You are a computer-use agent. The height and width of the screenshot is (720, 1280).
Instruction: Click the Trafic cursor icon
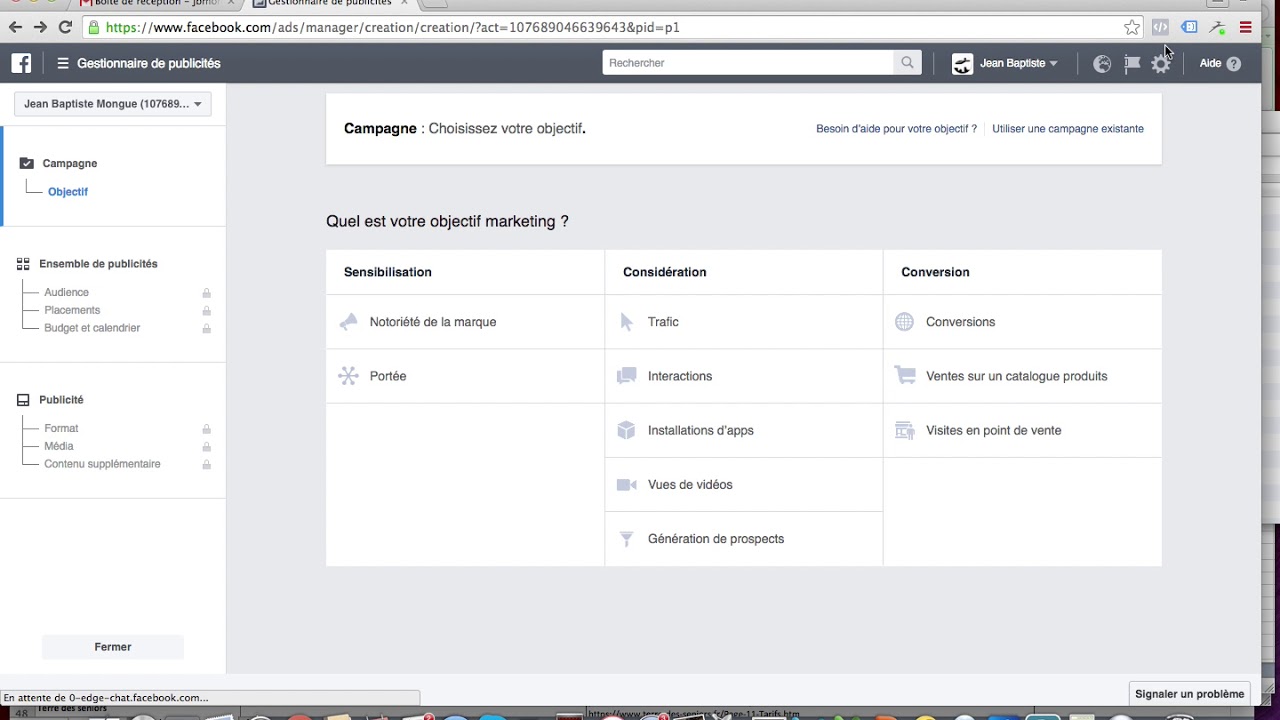pos(627,322)
